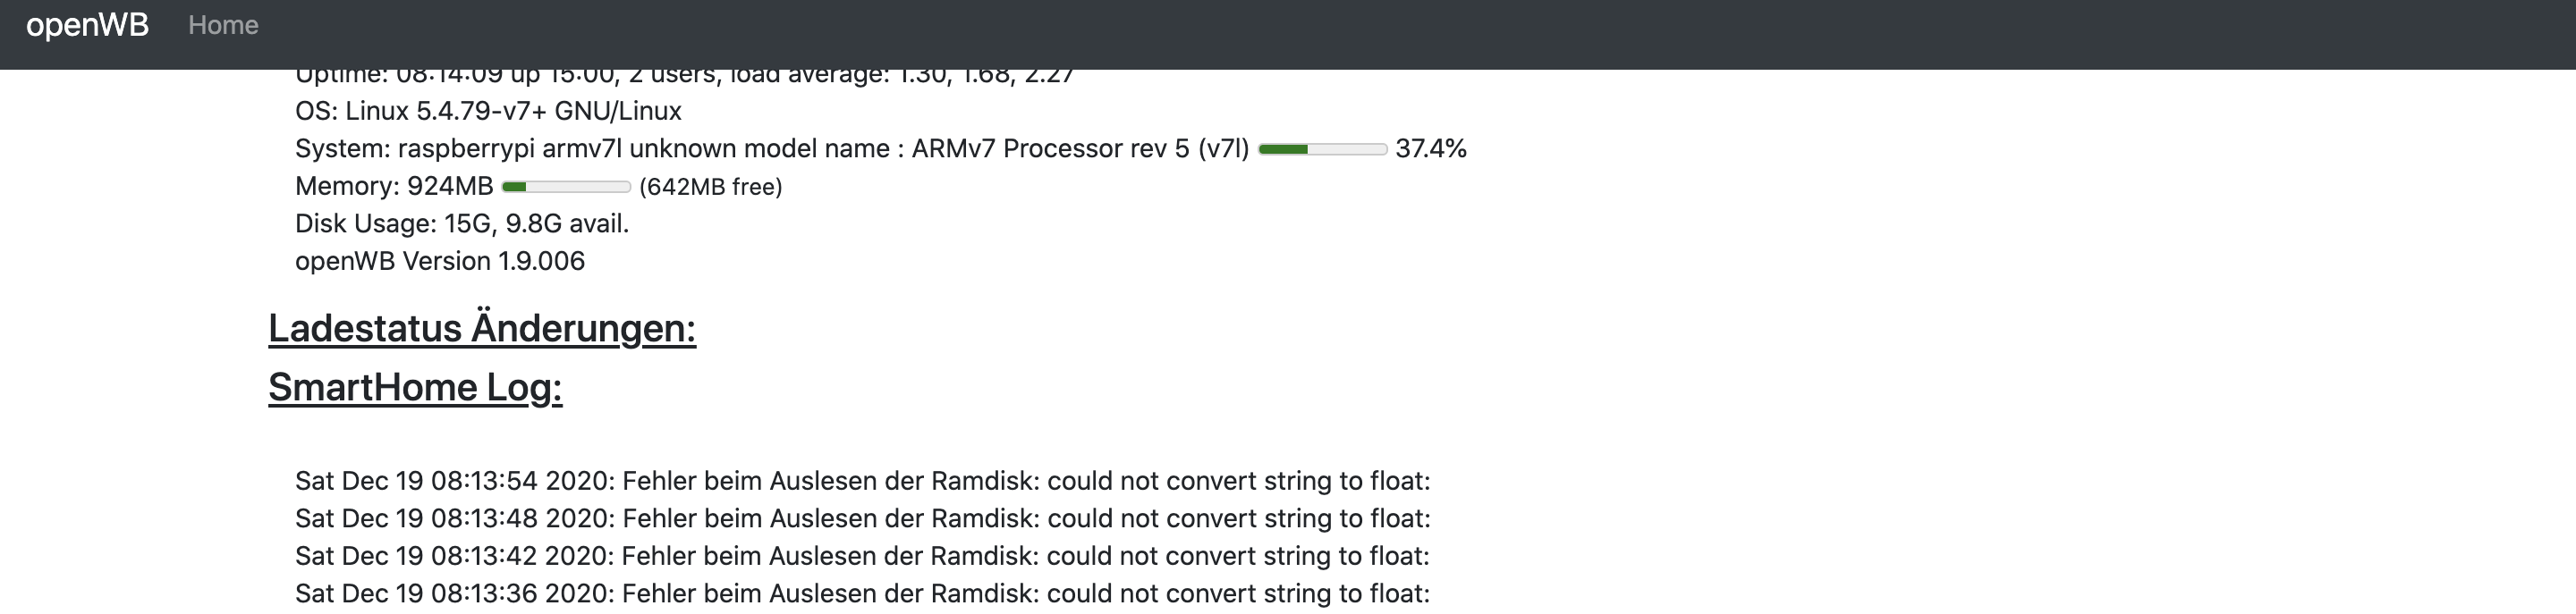The width and height of the screenshot is (2576, 614).
Task: Click the memory usage progress bar
Action: 566,187
